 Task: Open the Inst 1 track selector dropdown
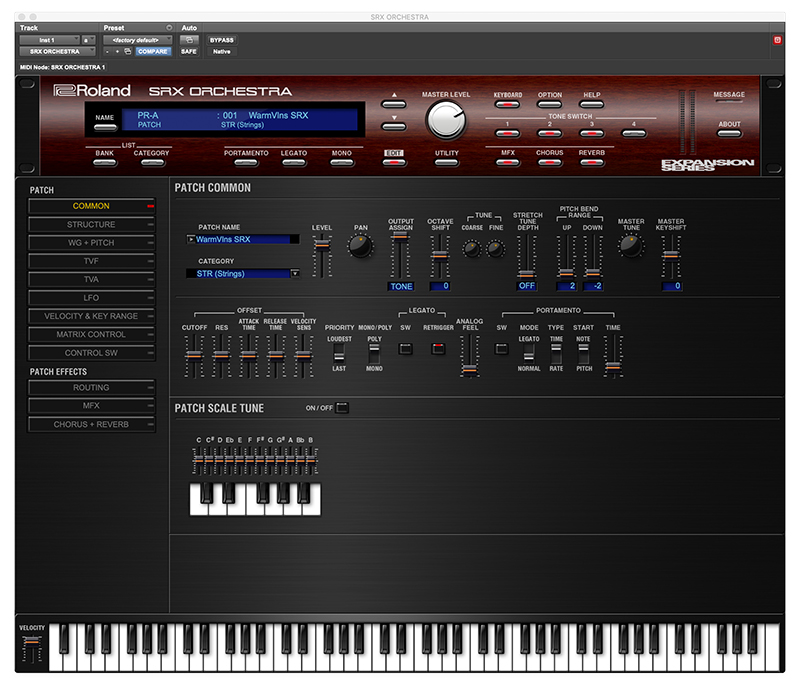[50, 40]
